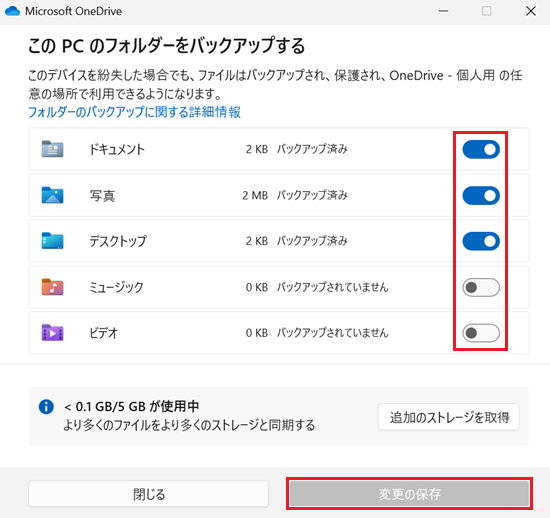Click バックアップされていません status in ミュージック row
Screen dimensions: 550x518
pos(333,287)
